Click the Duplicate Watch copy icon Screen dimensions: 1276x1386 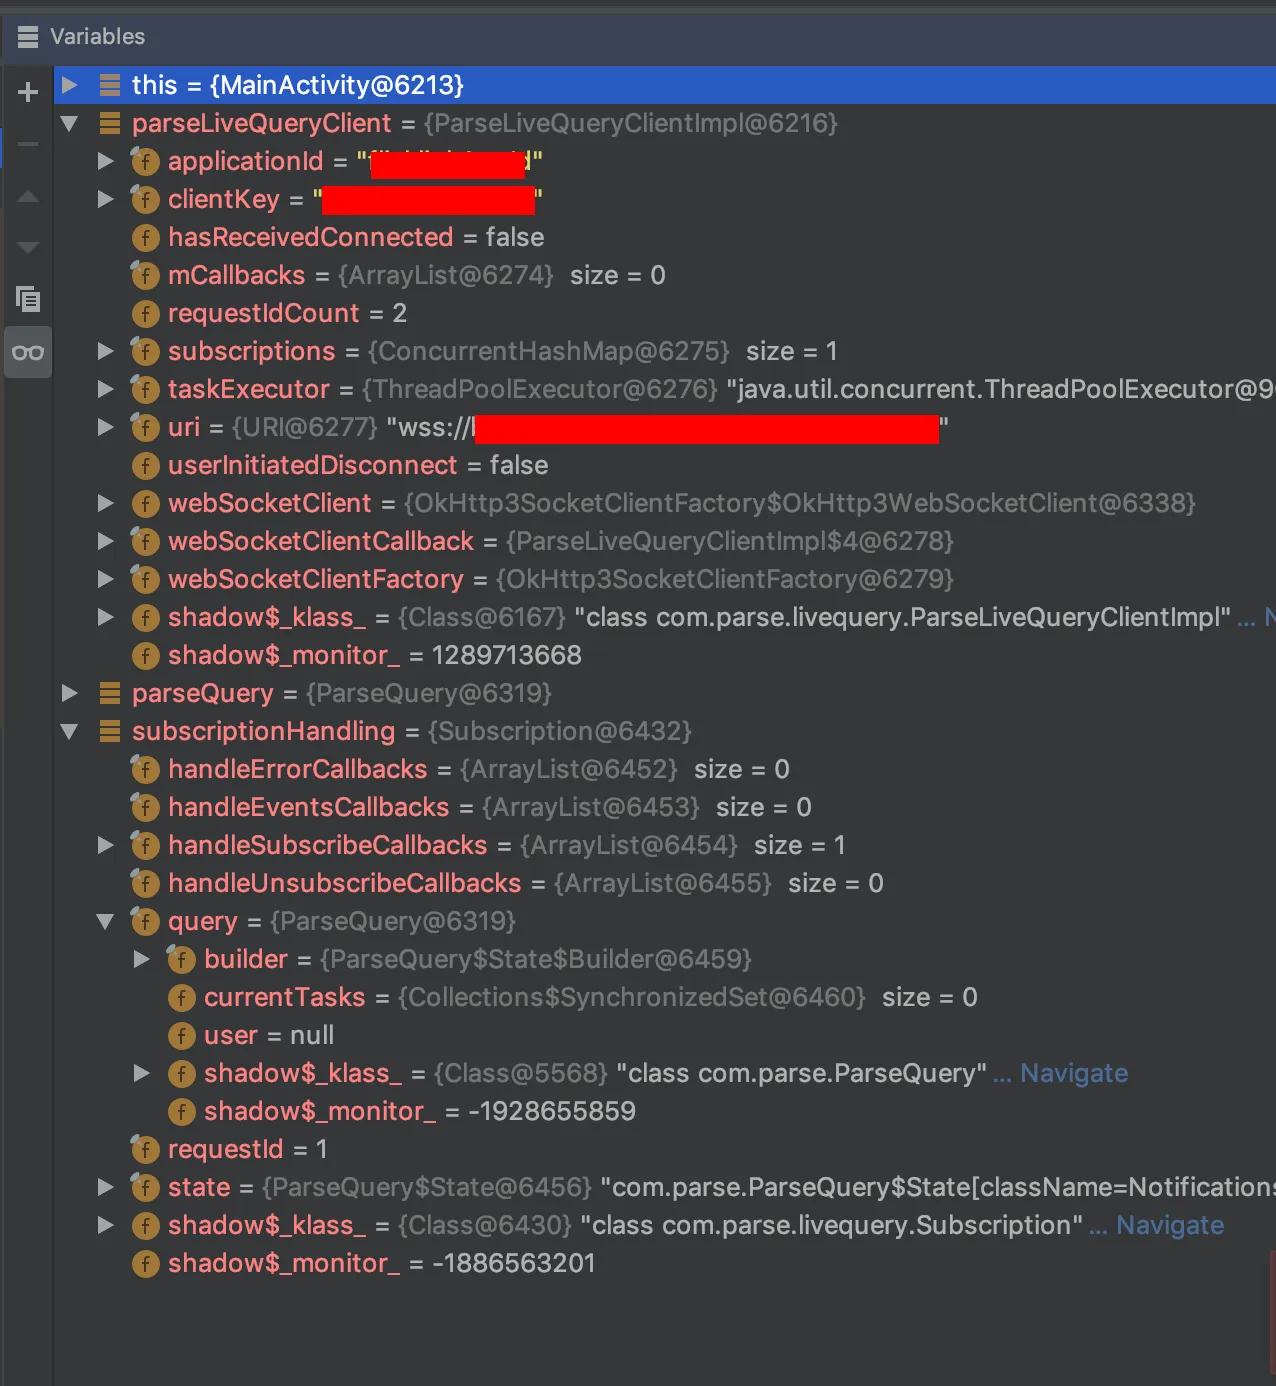pyautogui.click(x=28, y=298)
